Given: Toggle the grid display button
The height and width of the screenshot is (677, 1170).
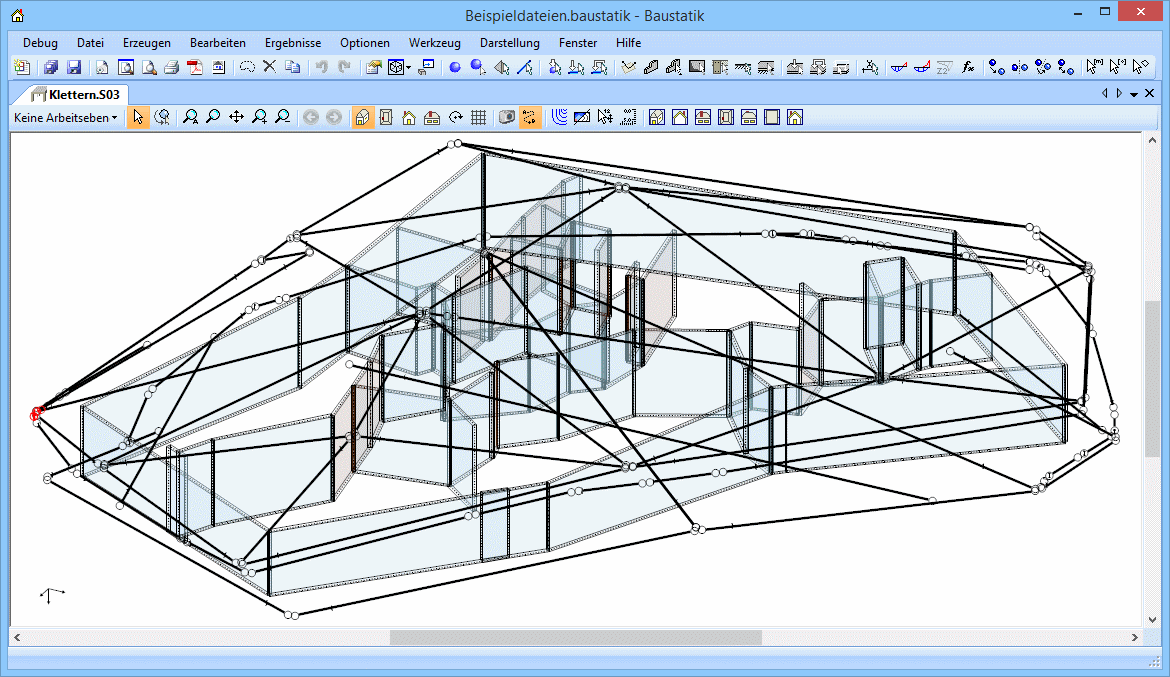Looking at the screenshot, I should (x=478, y=117).
